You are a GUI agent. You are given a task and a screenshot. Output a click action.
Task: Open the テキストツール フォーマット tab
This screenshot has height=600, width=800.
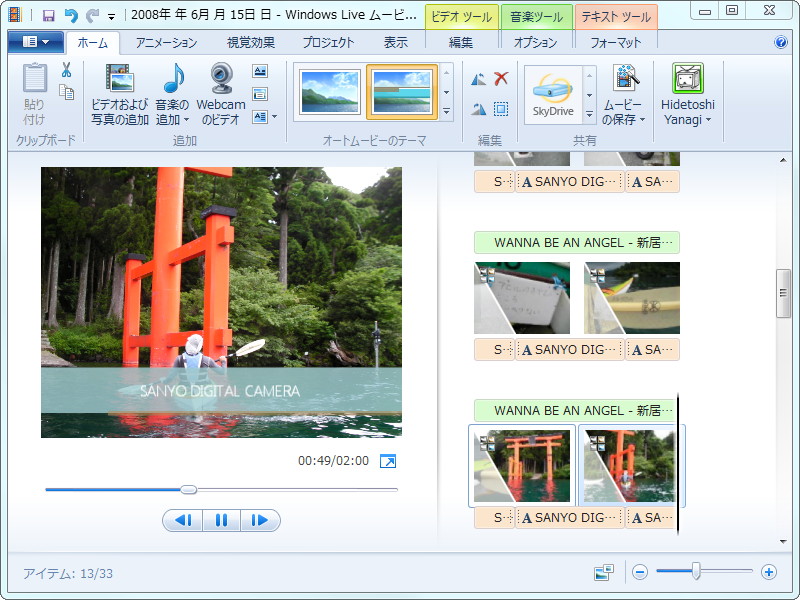click(x=617, y=42)
